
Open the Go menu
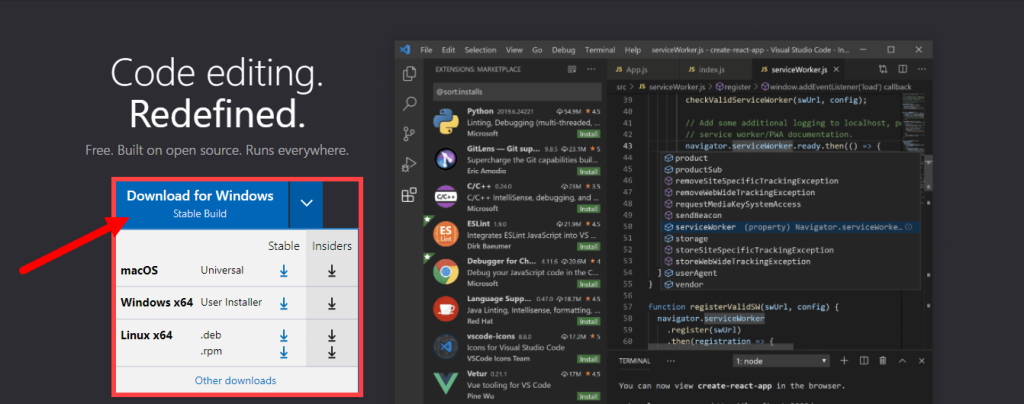[537, 50]
